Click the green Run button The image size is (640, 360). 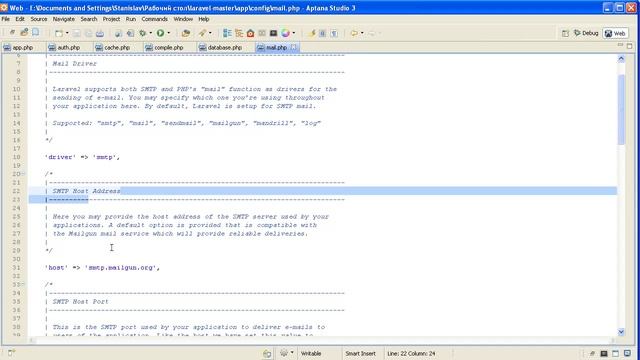tap(160, 33)
